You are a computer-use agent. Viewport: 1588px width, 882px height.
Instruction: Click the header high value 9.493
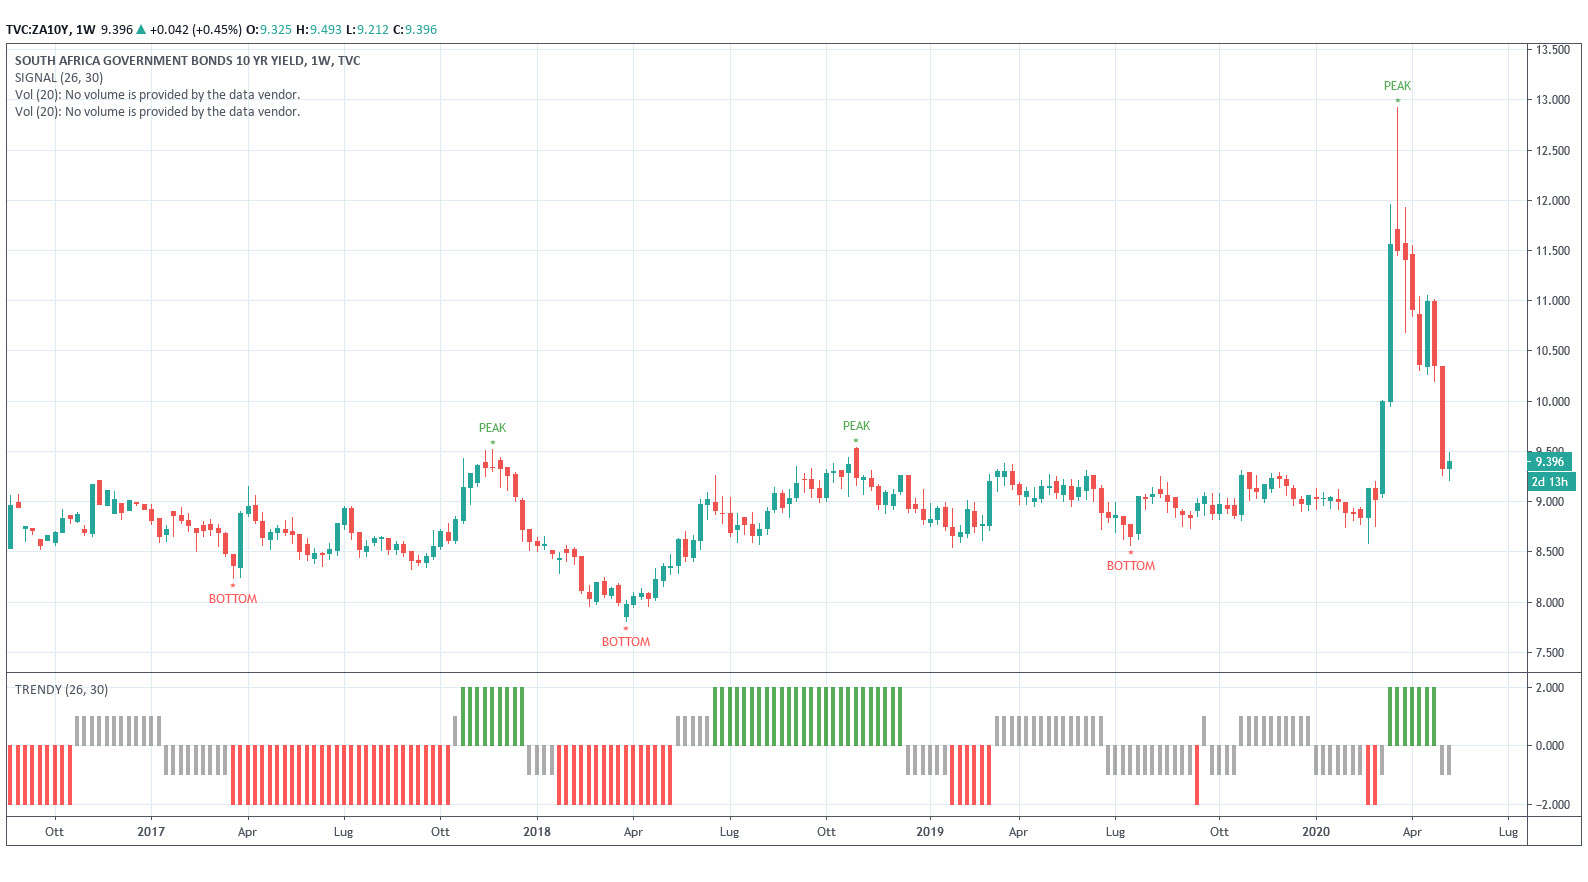click(325, 30)
